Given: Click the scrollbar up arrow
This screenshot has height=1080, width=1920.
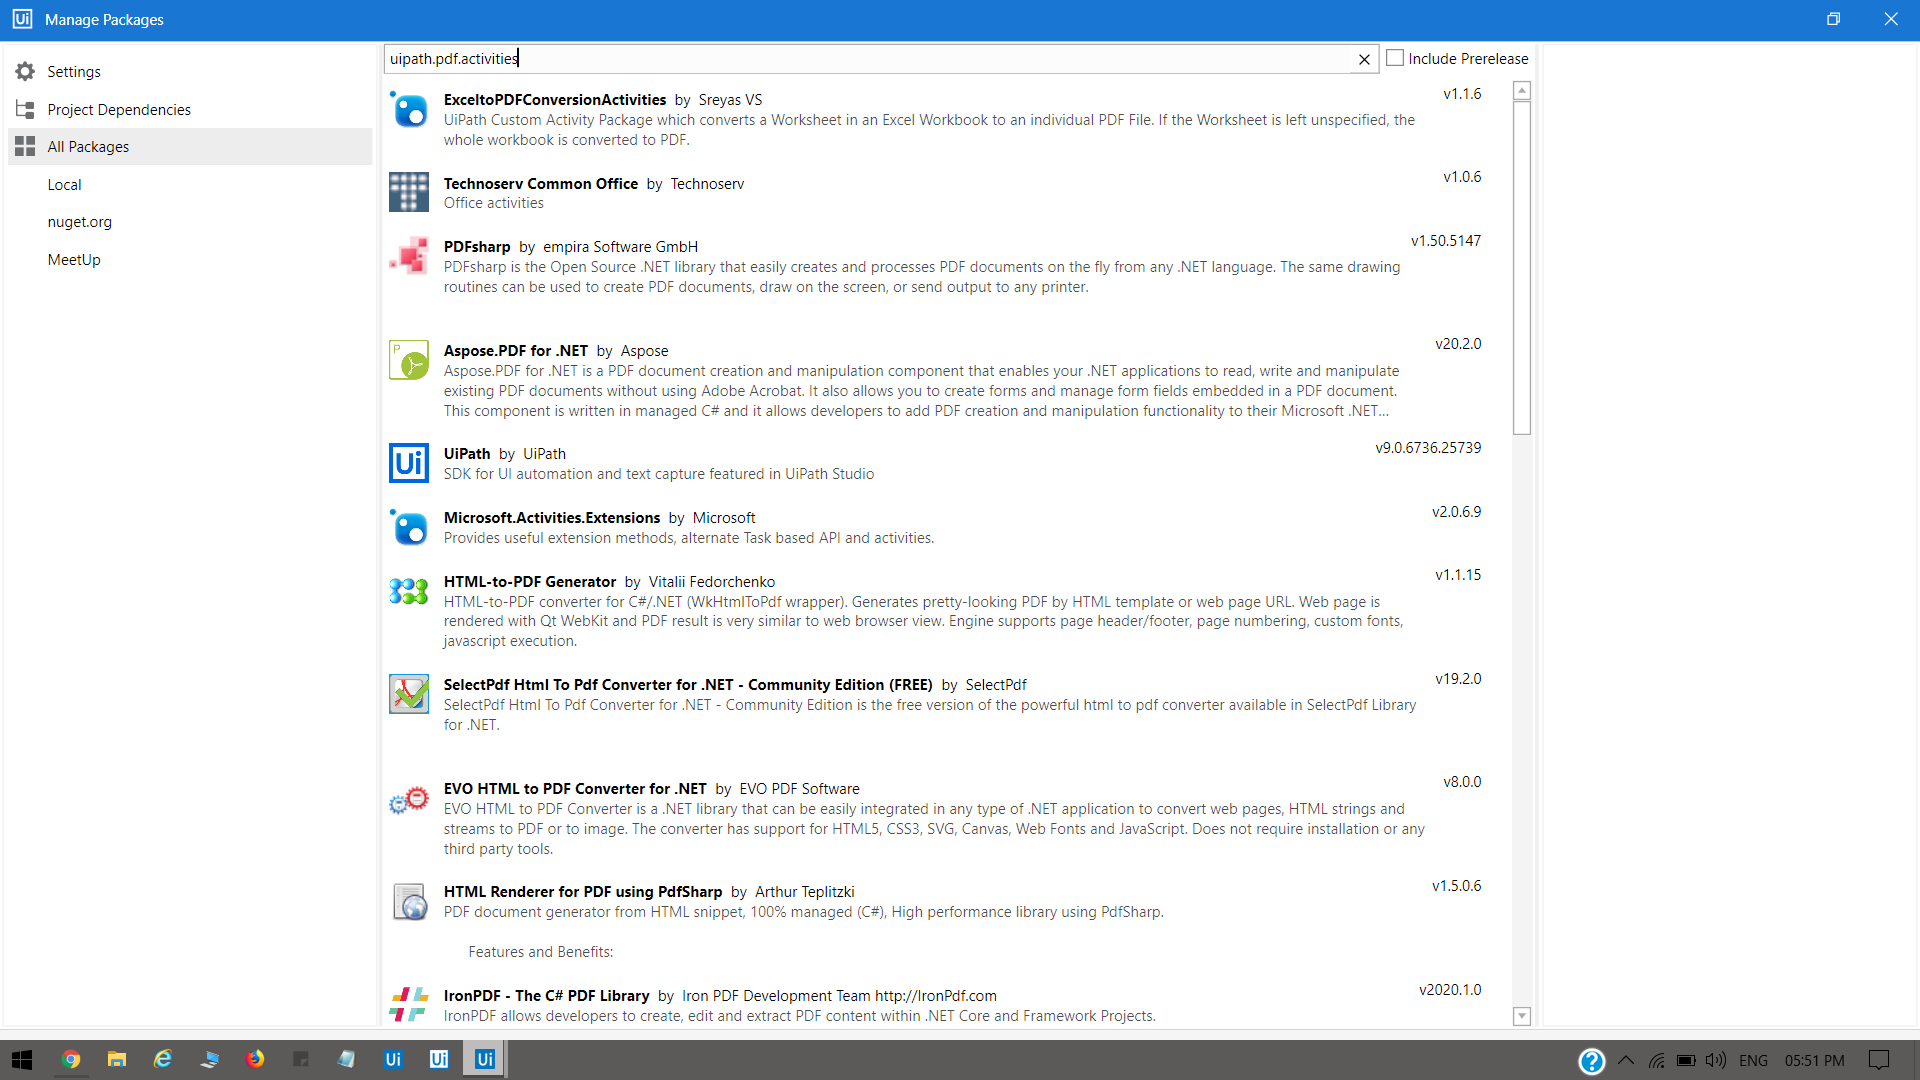Looking at the screenshot, I should pyautogui.click(x=1522, y=91).
